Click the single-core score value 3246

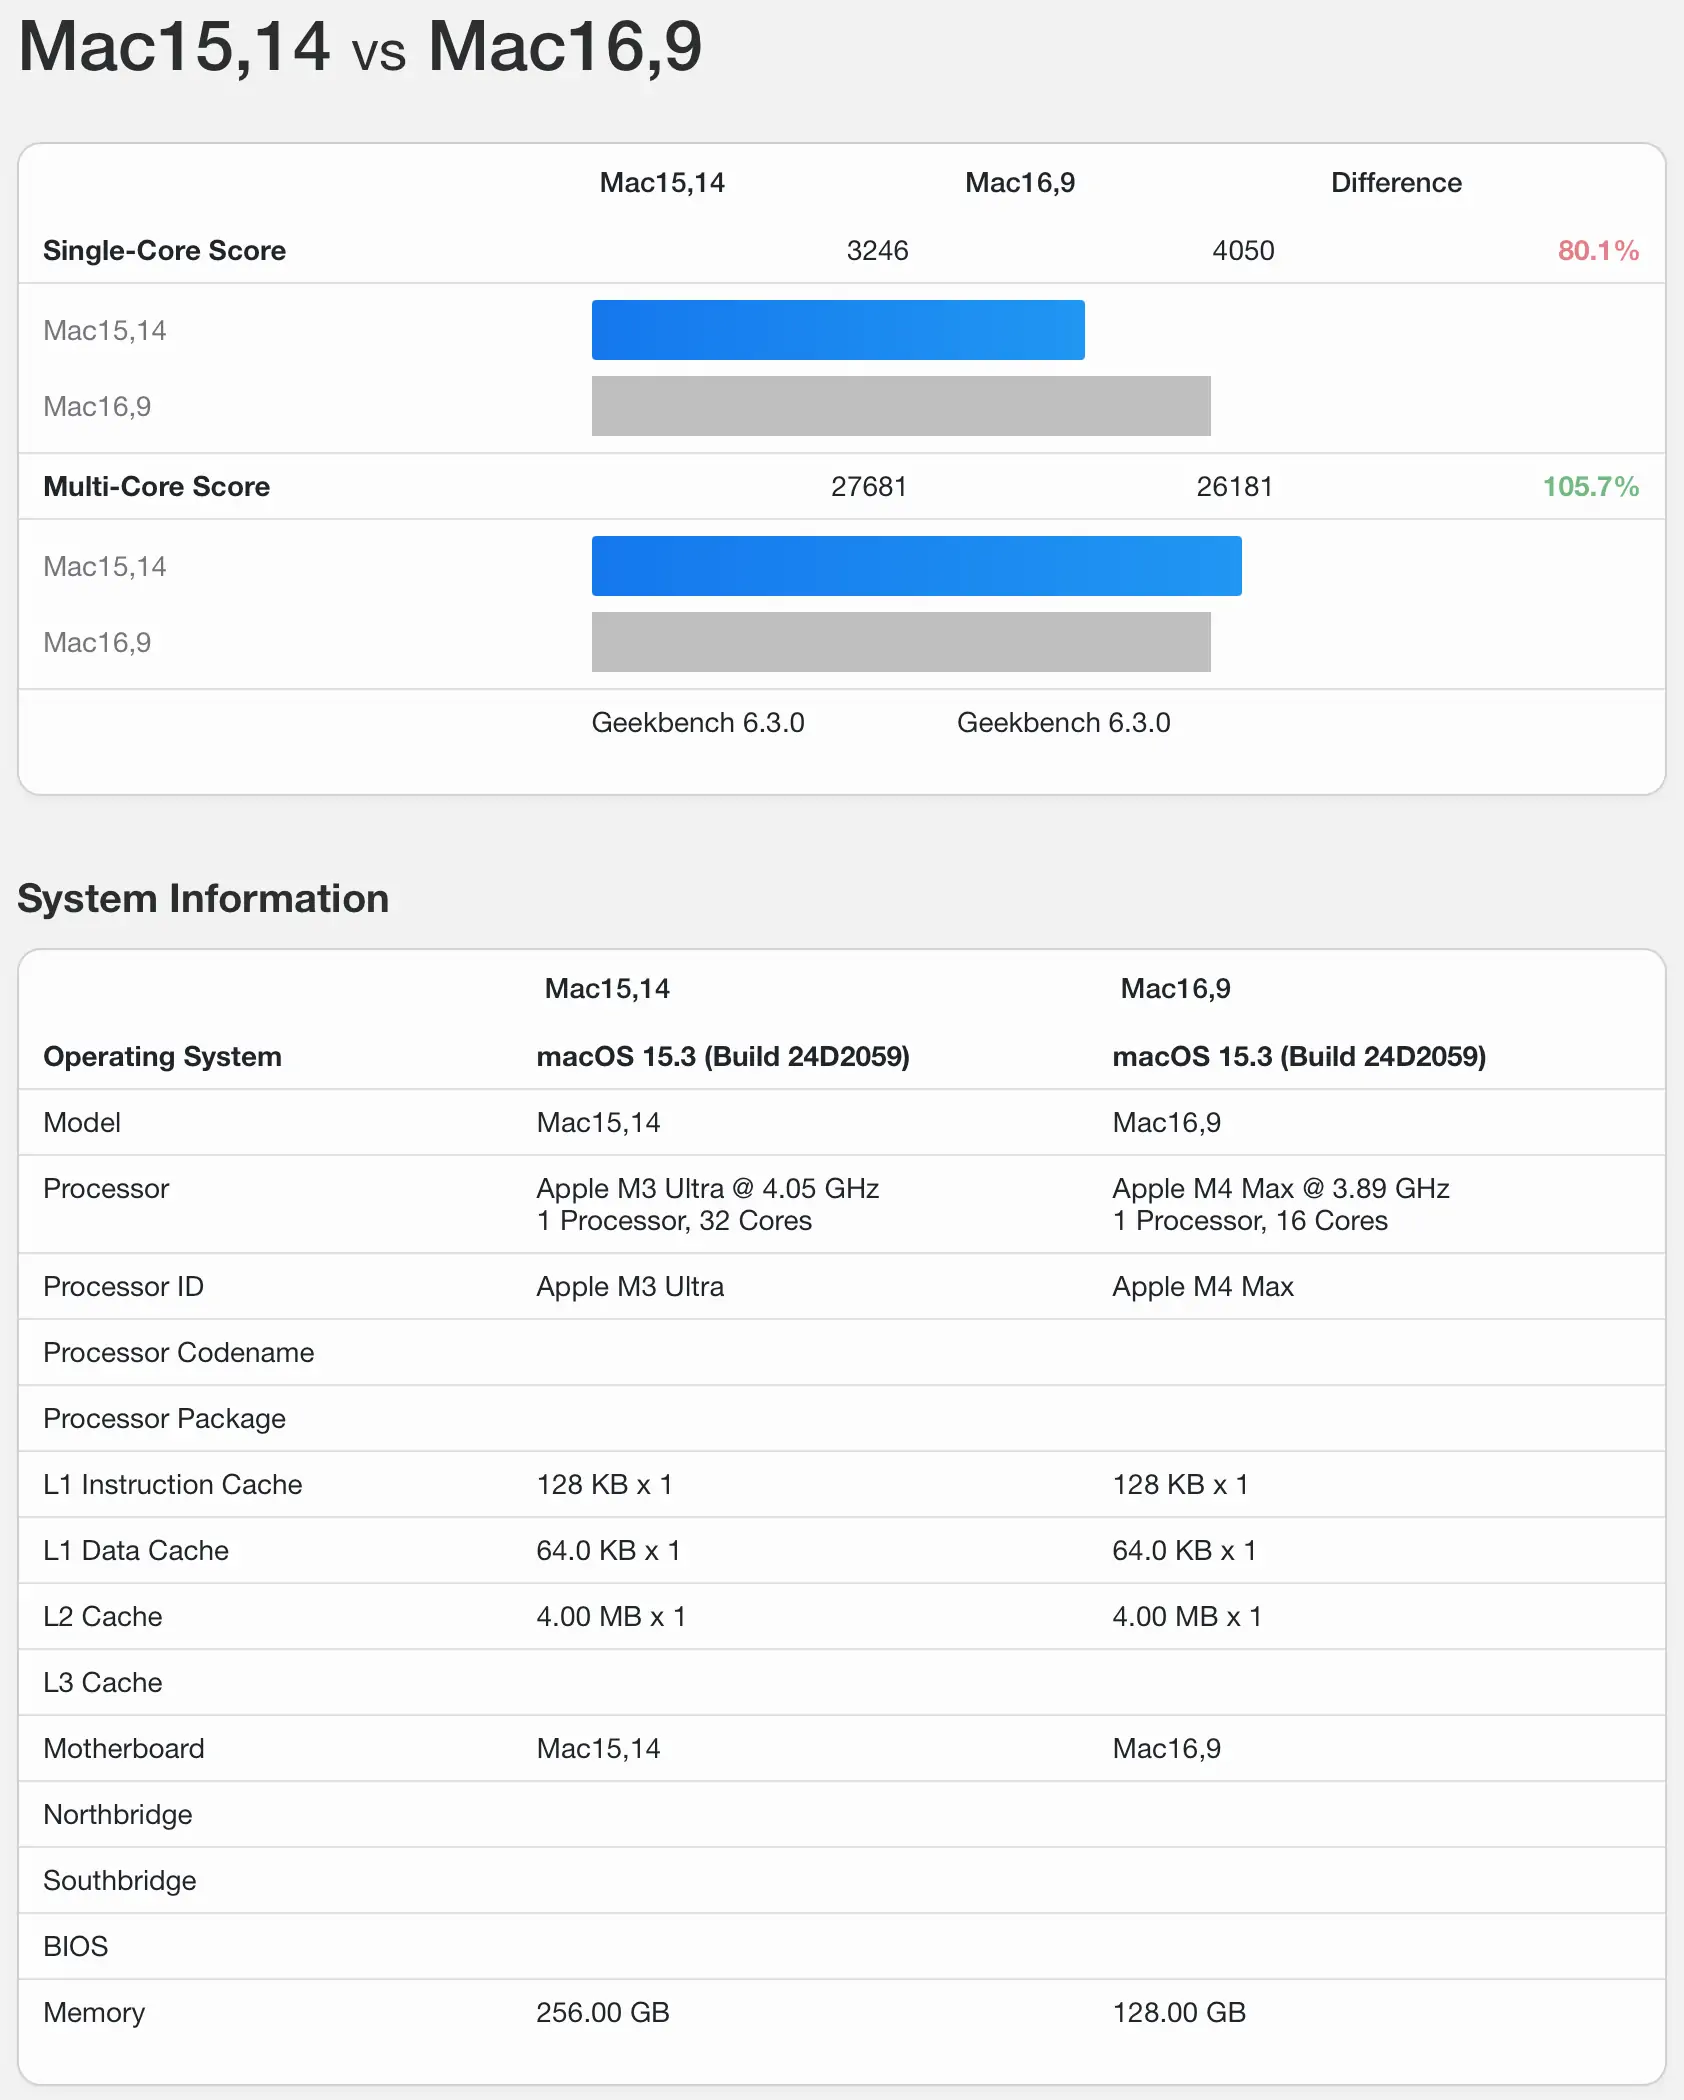pyautogui.click(x=877, y=250)
